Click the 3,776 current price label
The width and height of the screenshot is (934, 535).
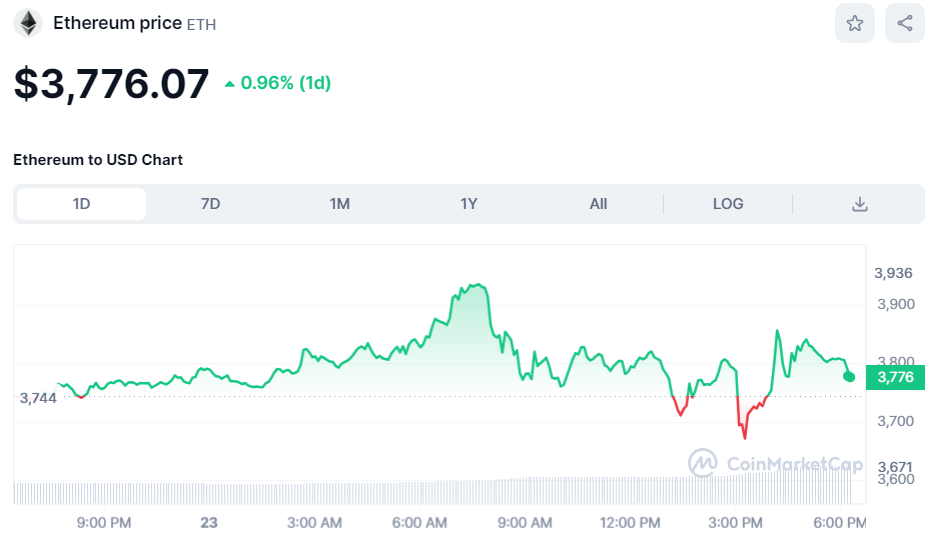click(895, 377)
